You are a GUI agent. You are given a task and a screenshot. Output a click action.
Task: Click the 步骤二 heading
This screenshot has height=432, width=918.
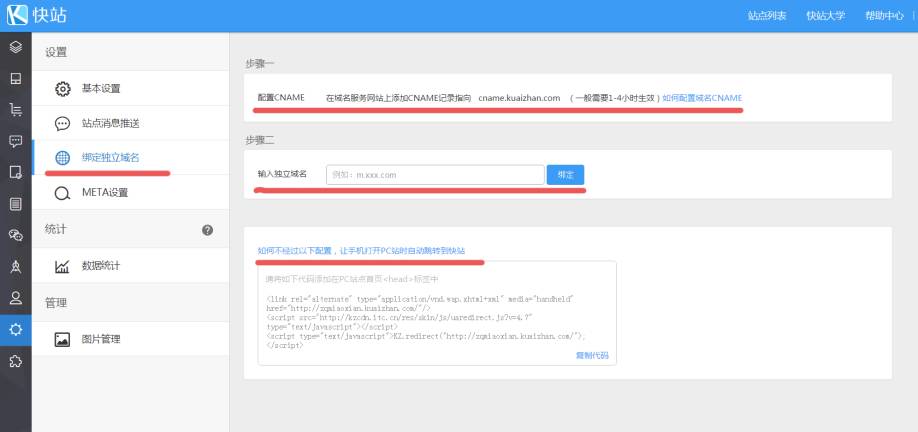pyautogui.click(x=259, y=140)
